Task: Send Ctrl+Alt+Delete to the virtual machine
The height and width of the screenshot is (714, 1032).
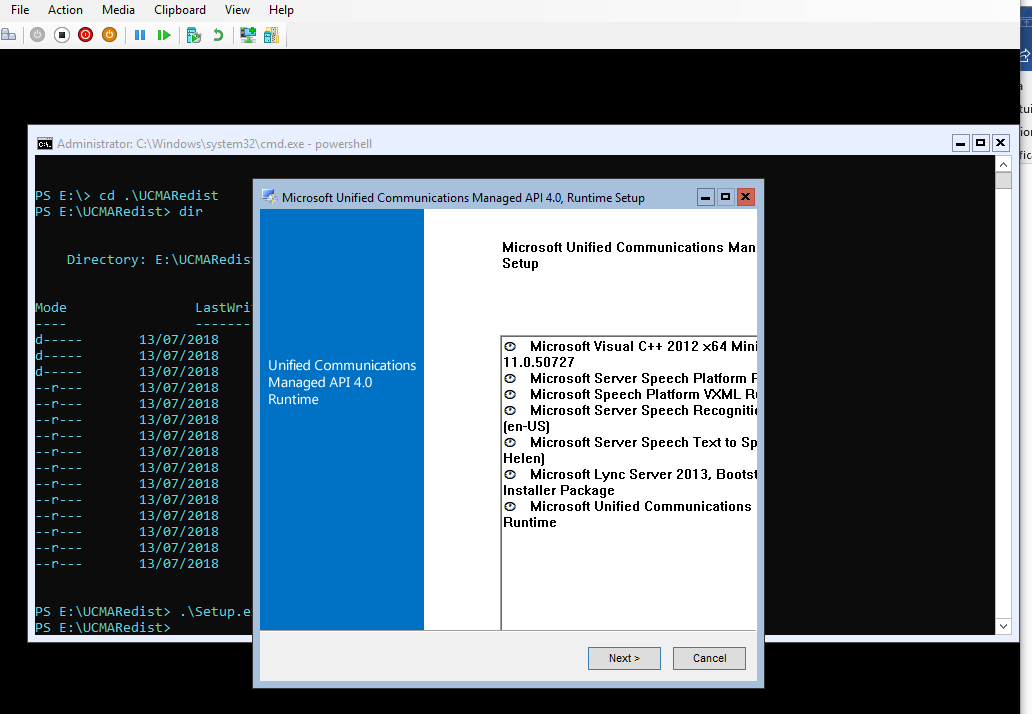Action: 9,35
